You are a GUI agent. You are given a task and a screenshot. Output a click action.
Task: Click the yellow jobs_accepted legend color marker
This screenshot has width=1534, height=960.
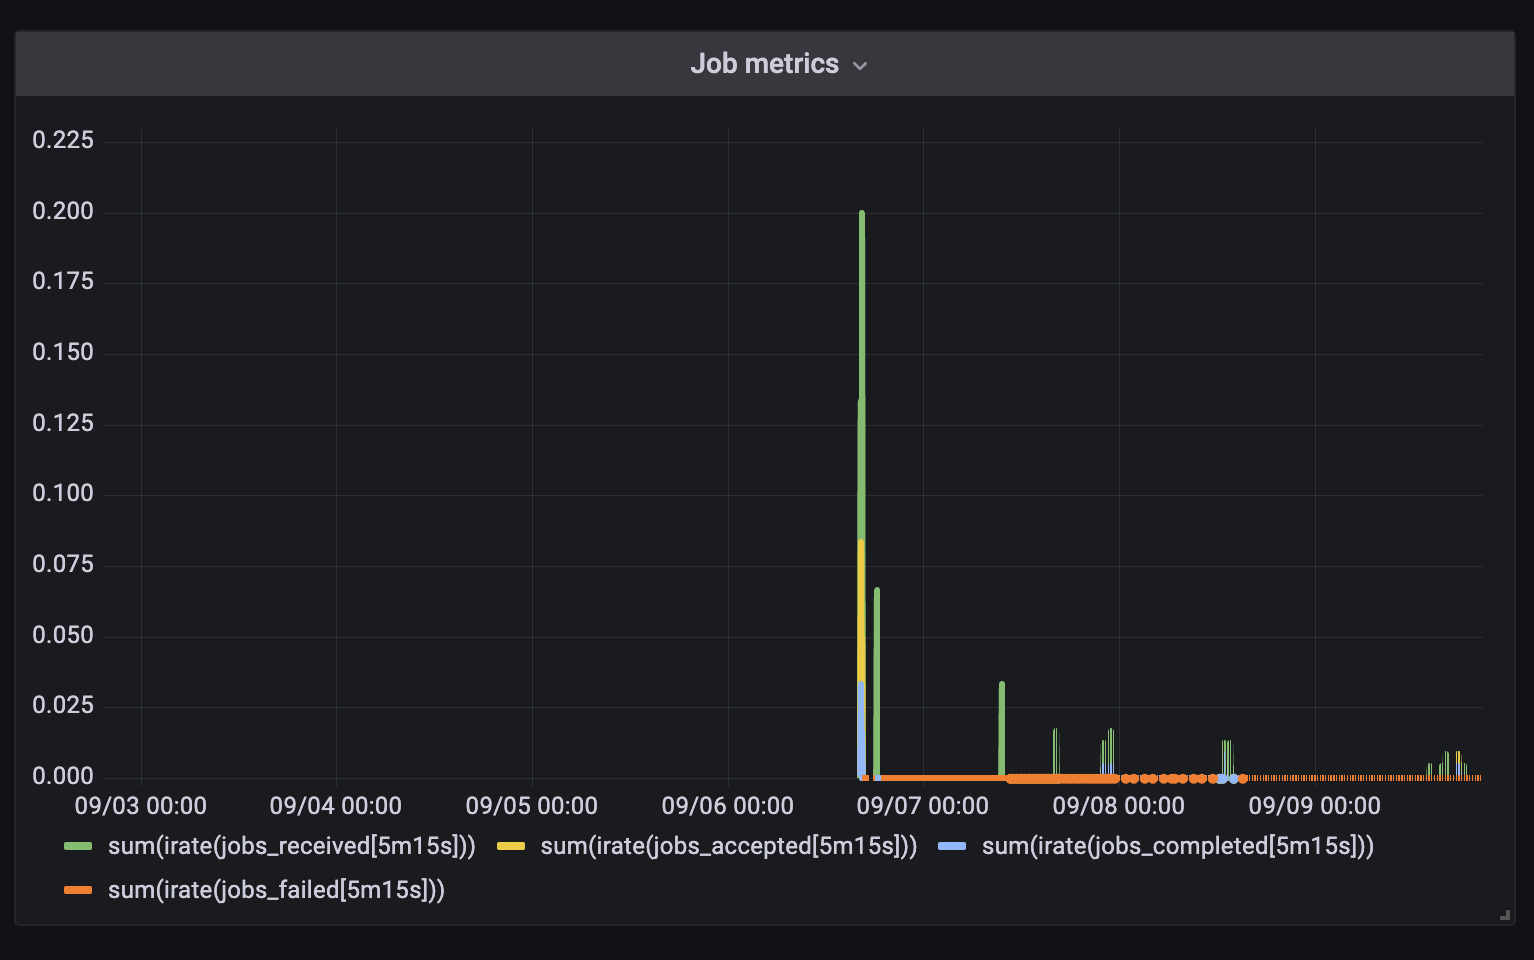click(x=512, y=845)
